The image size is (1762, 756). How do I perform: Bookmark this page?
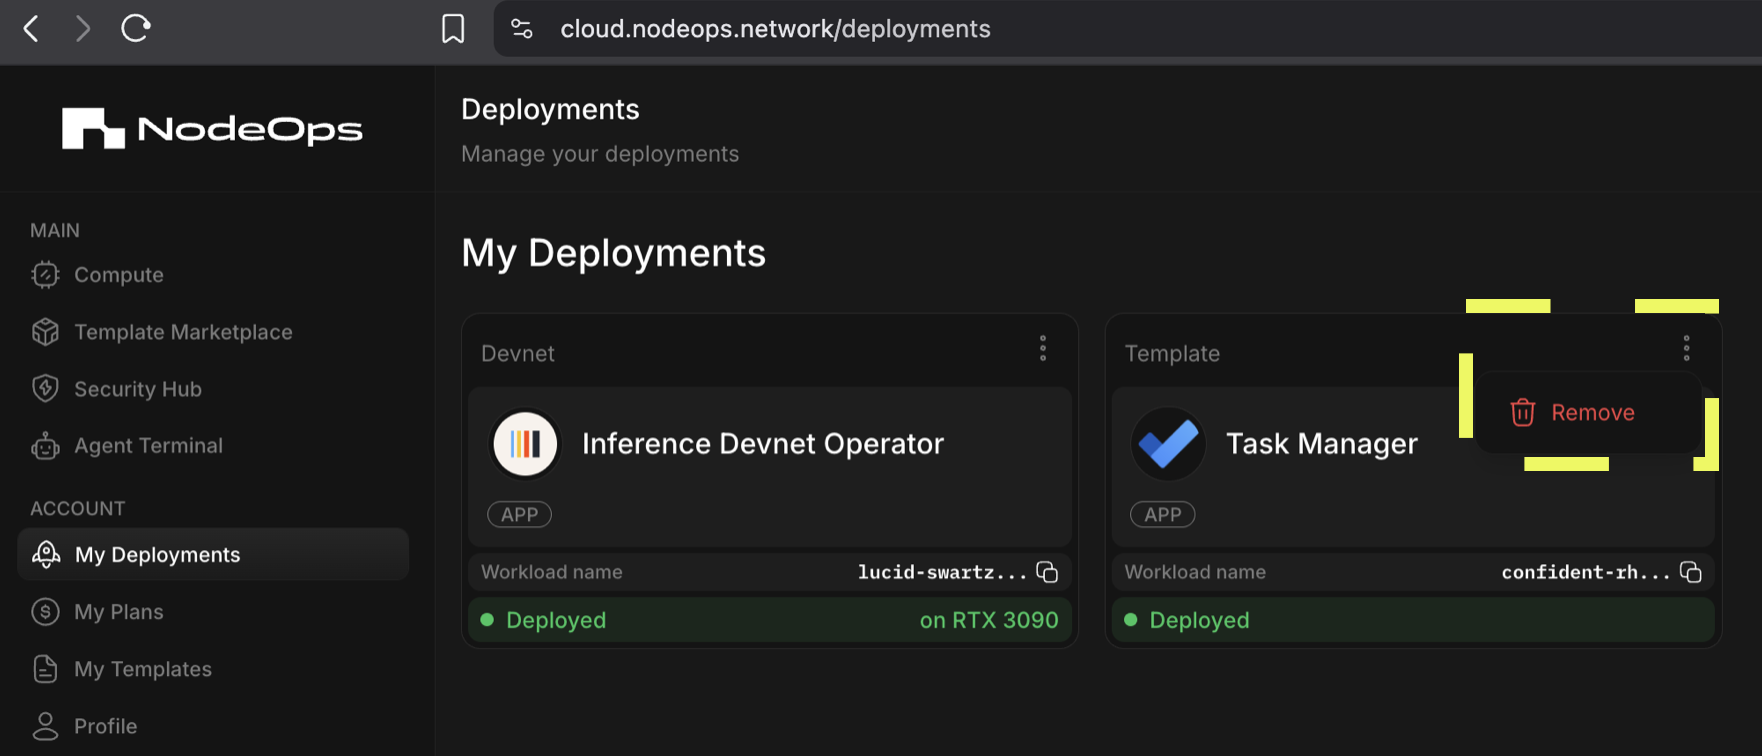(453, 29)
